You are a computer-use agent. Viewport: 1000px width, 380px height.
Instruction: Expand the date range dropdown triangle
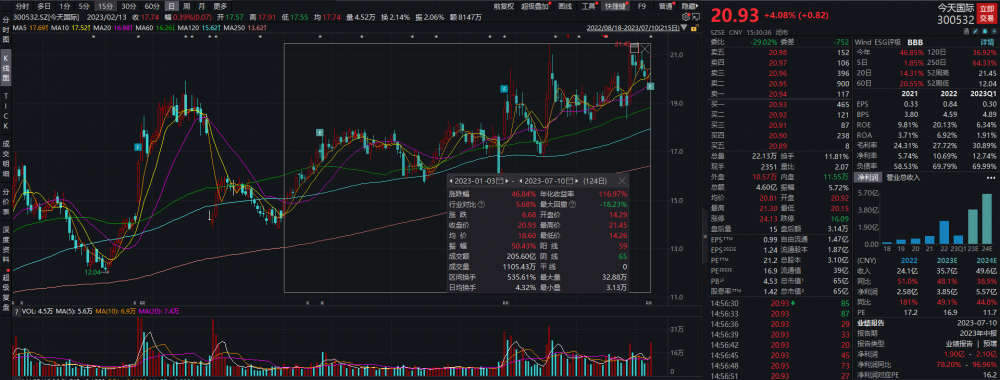coord(684,27)
